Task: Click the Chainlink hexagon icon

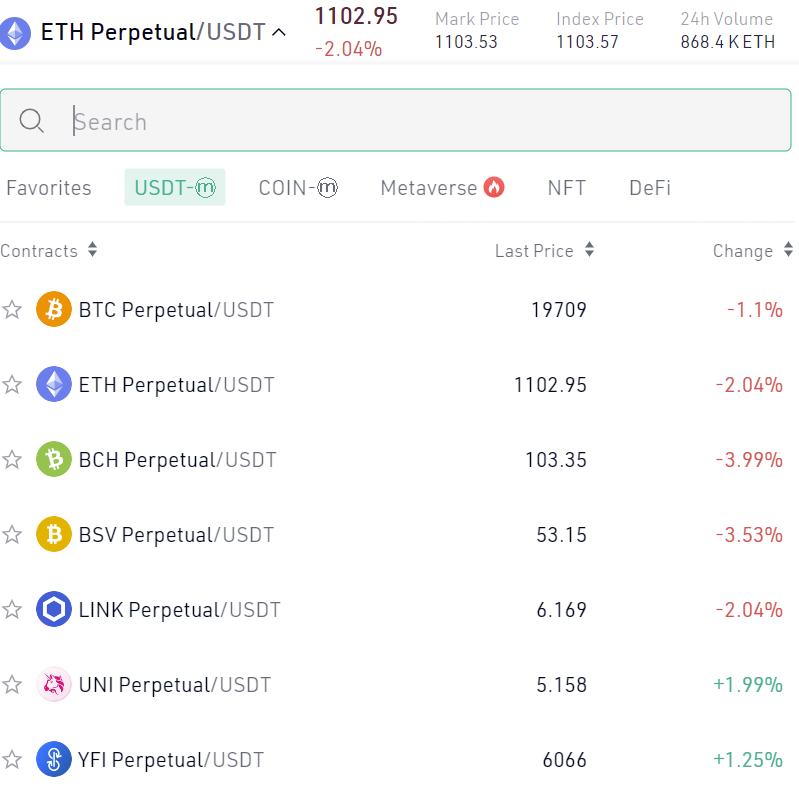Action: (54, 610)
